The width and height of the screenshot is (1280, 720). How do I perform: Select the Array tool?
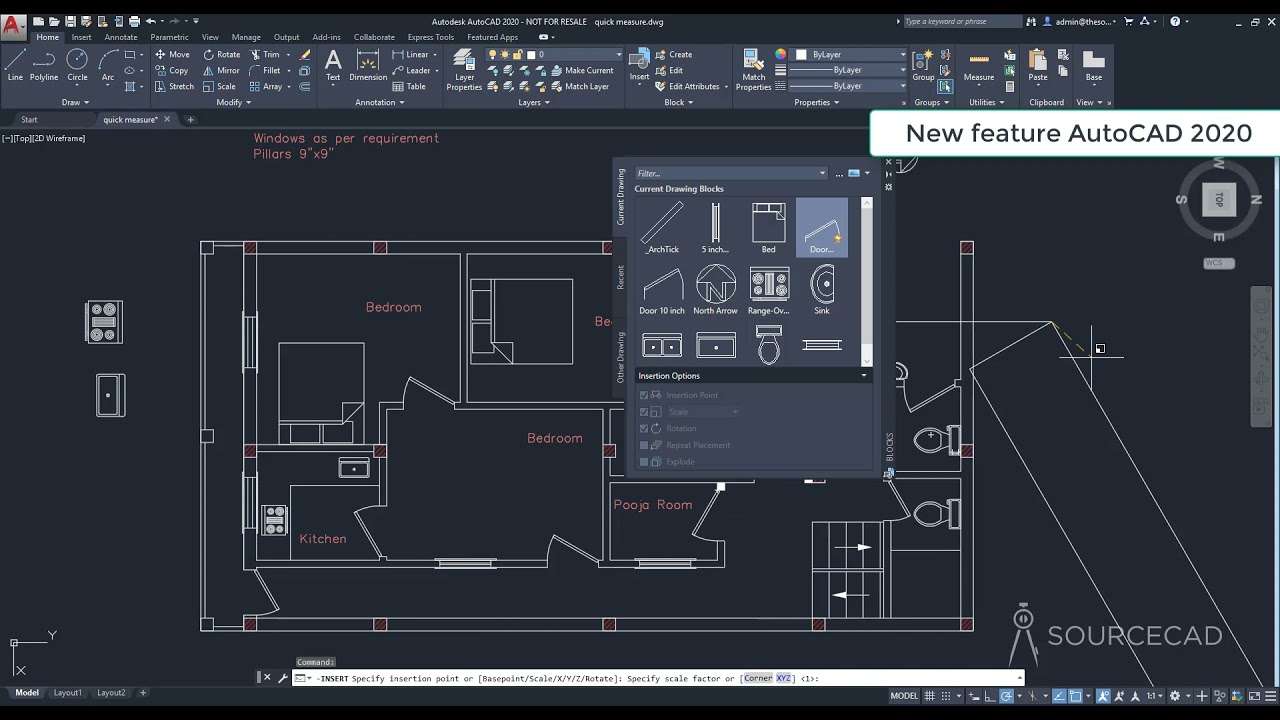click(266, 87)
